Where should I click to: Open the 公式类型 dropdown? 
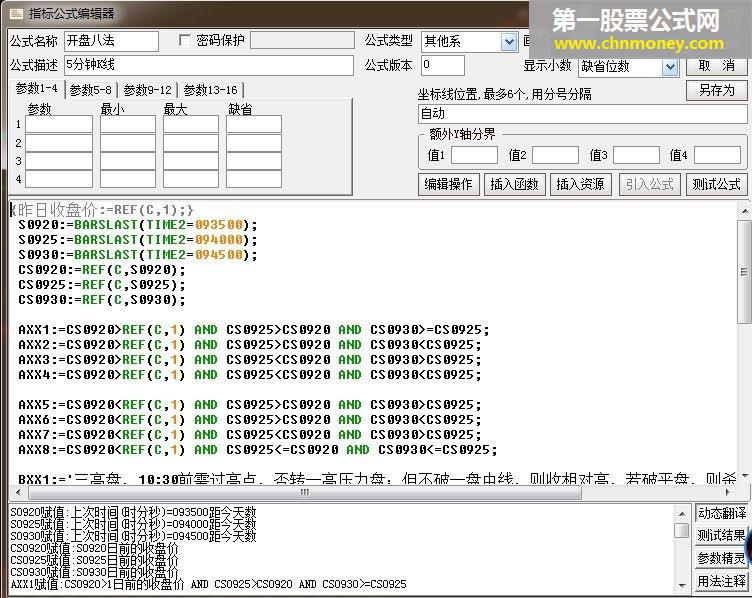pos(509,42)
